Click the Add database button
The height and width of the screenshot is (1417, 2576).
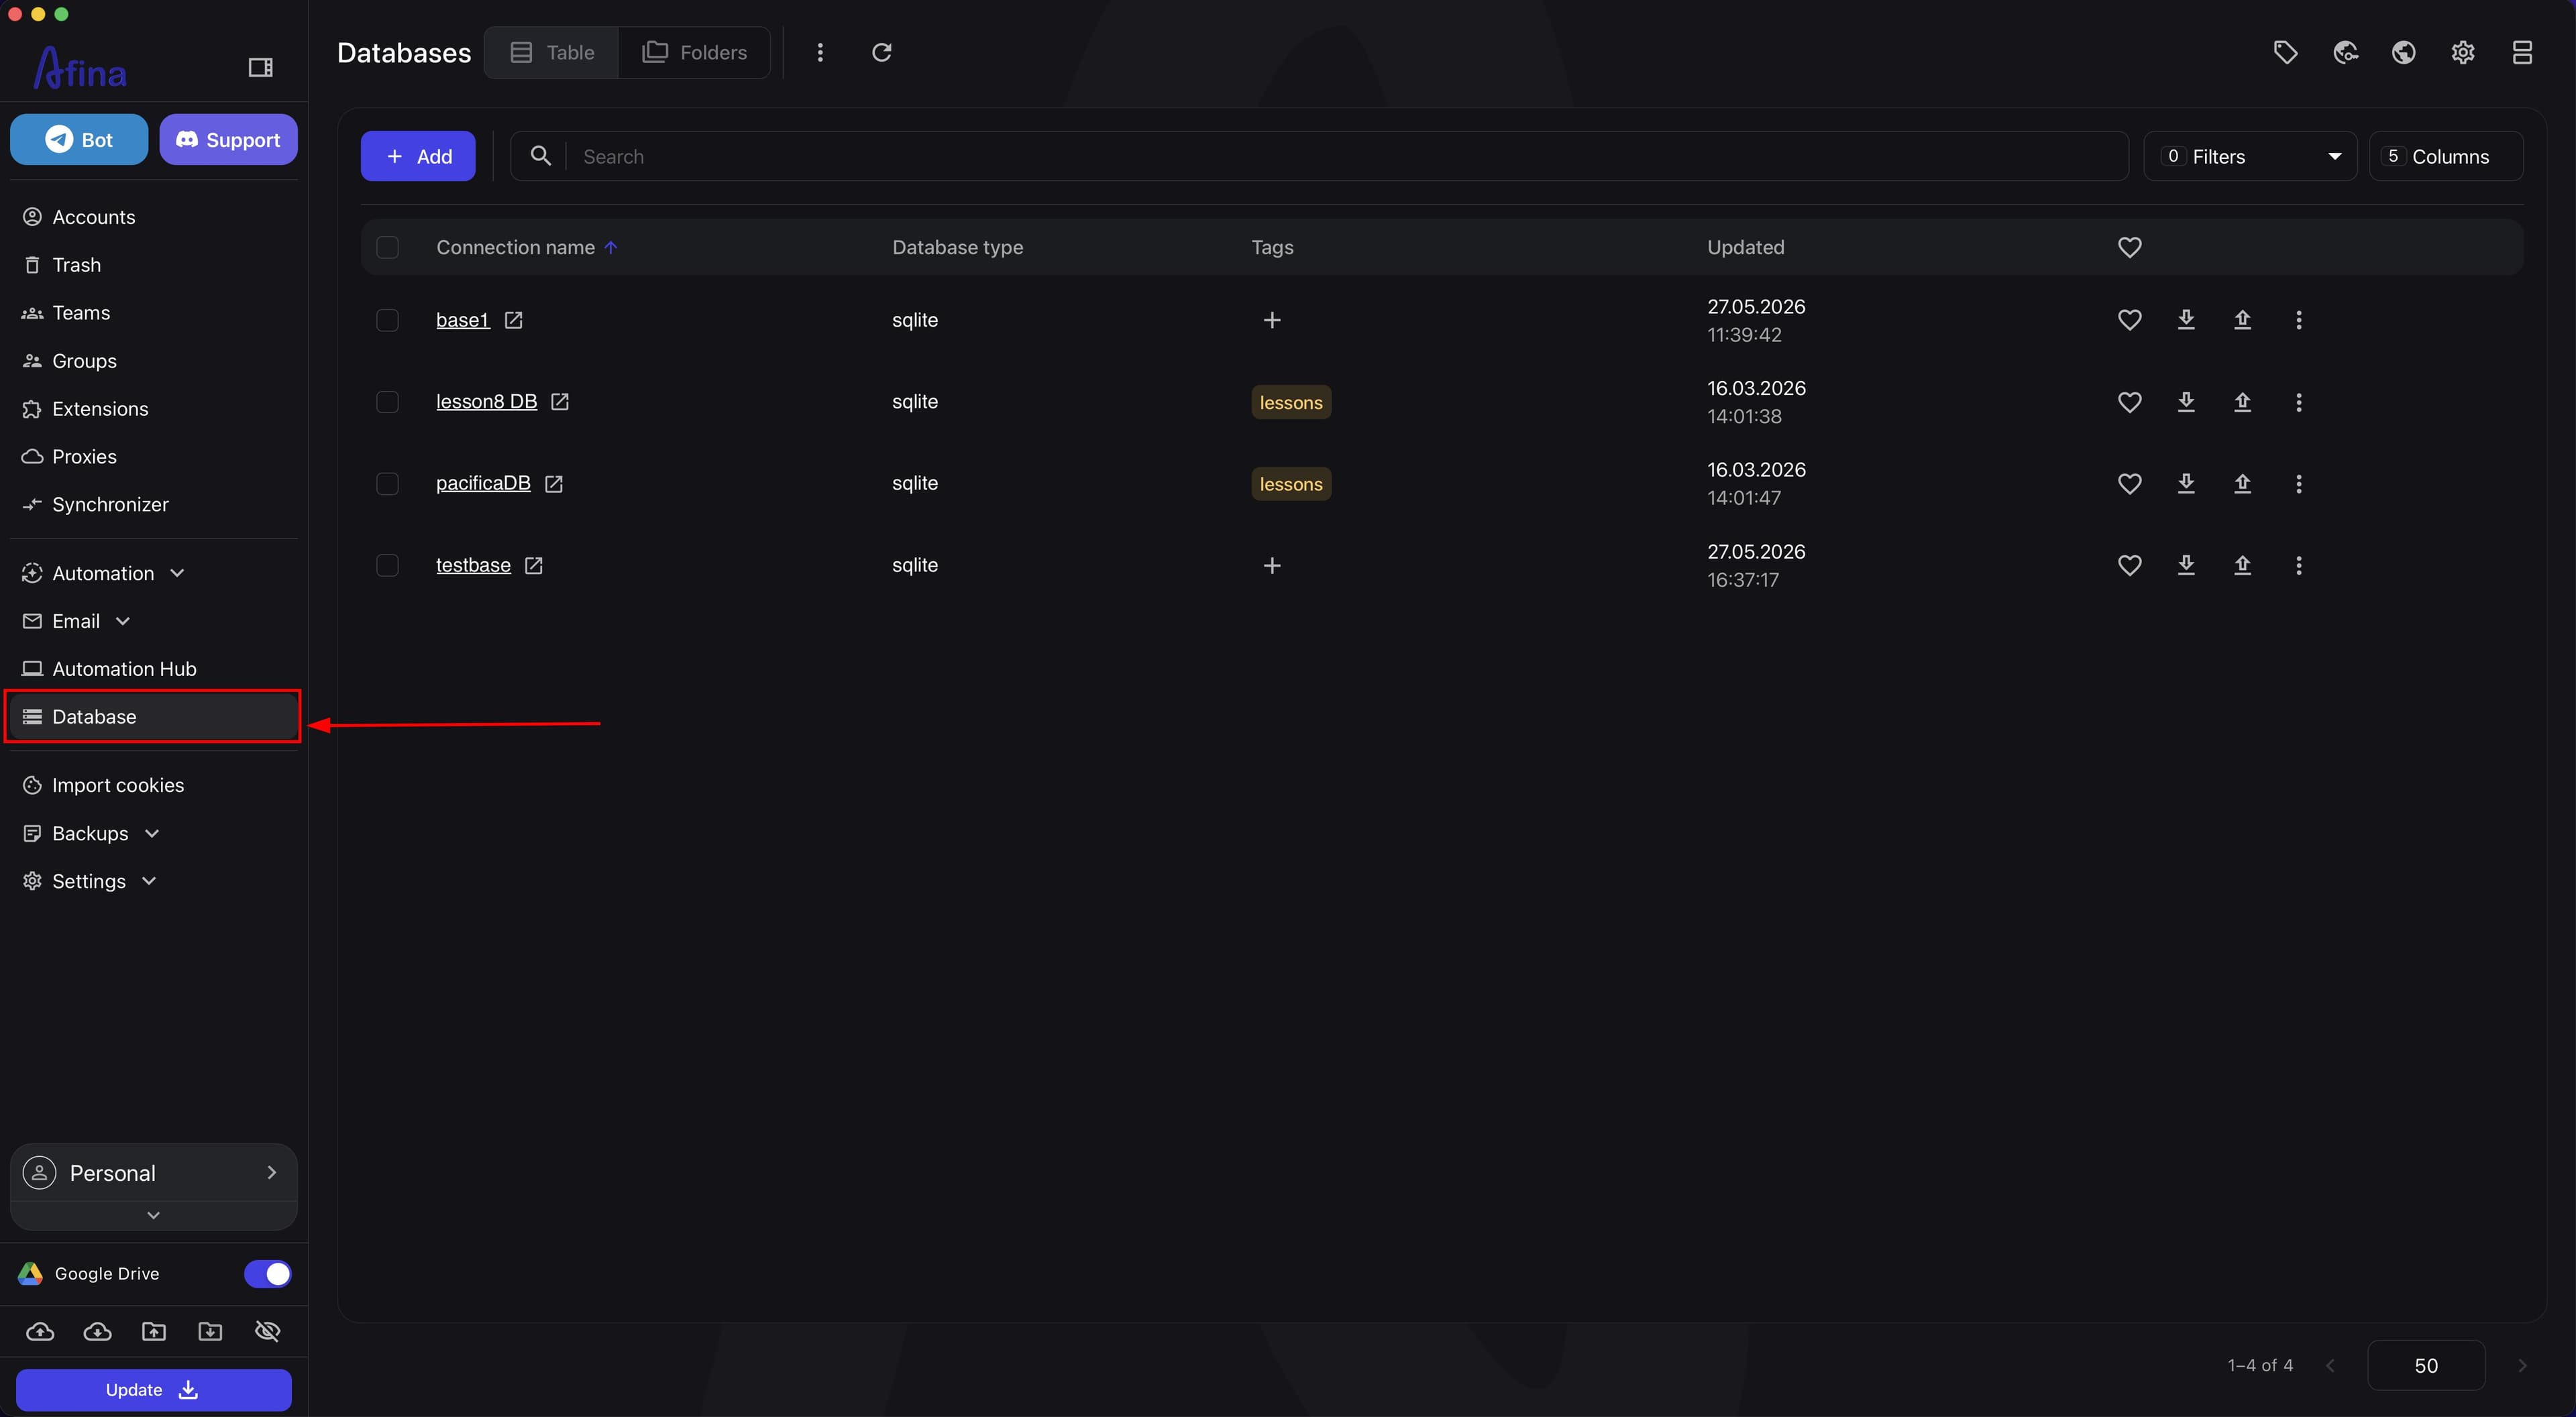418,156
